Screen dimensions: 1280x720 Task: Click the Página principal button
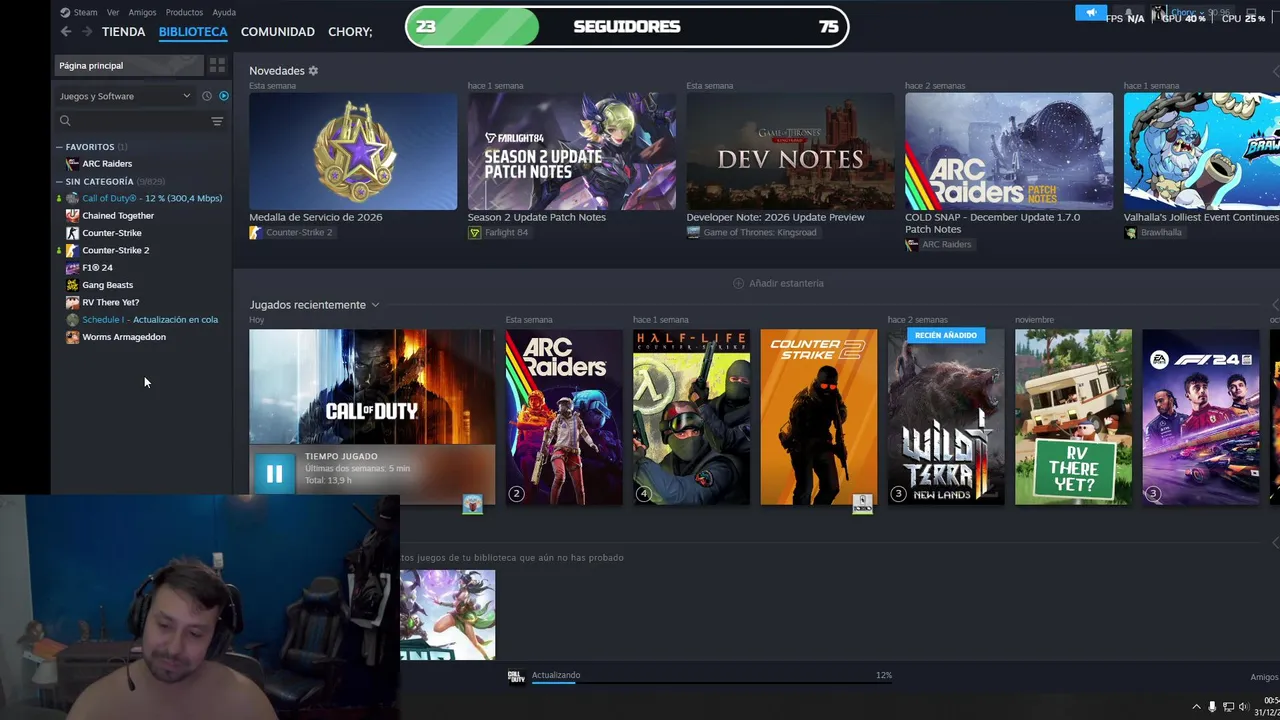128,65
